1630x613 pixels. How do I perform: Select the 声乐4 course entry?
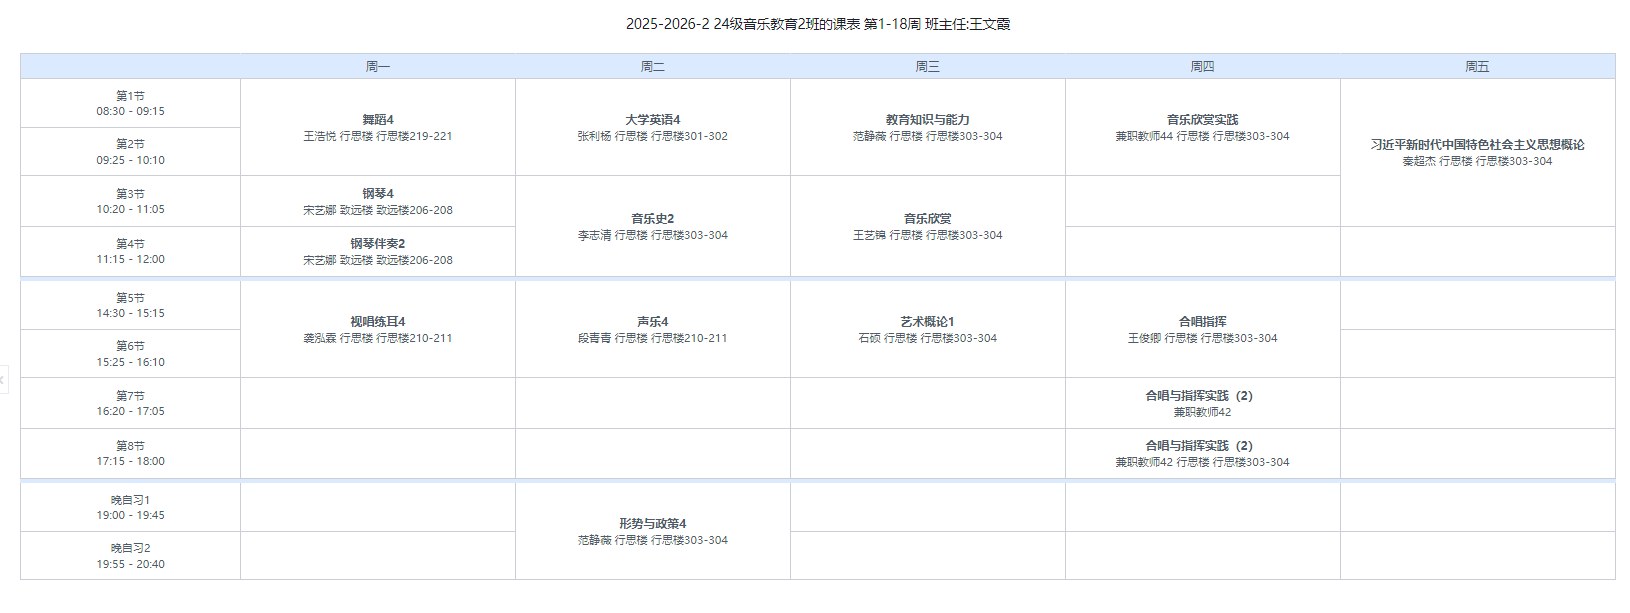[x=652, y=329]
